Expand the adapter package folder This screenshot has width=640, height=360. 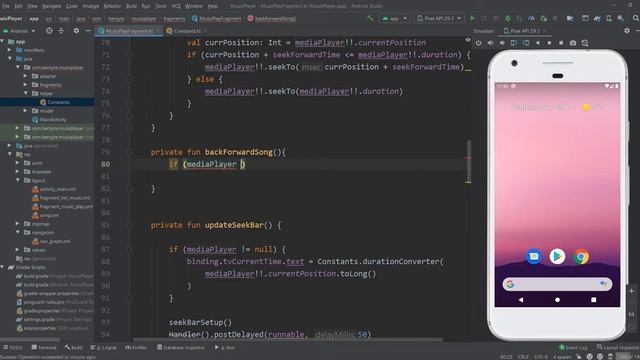click(x=26, y=76)
